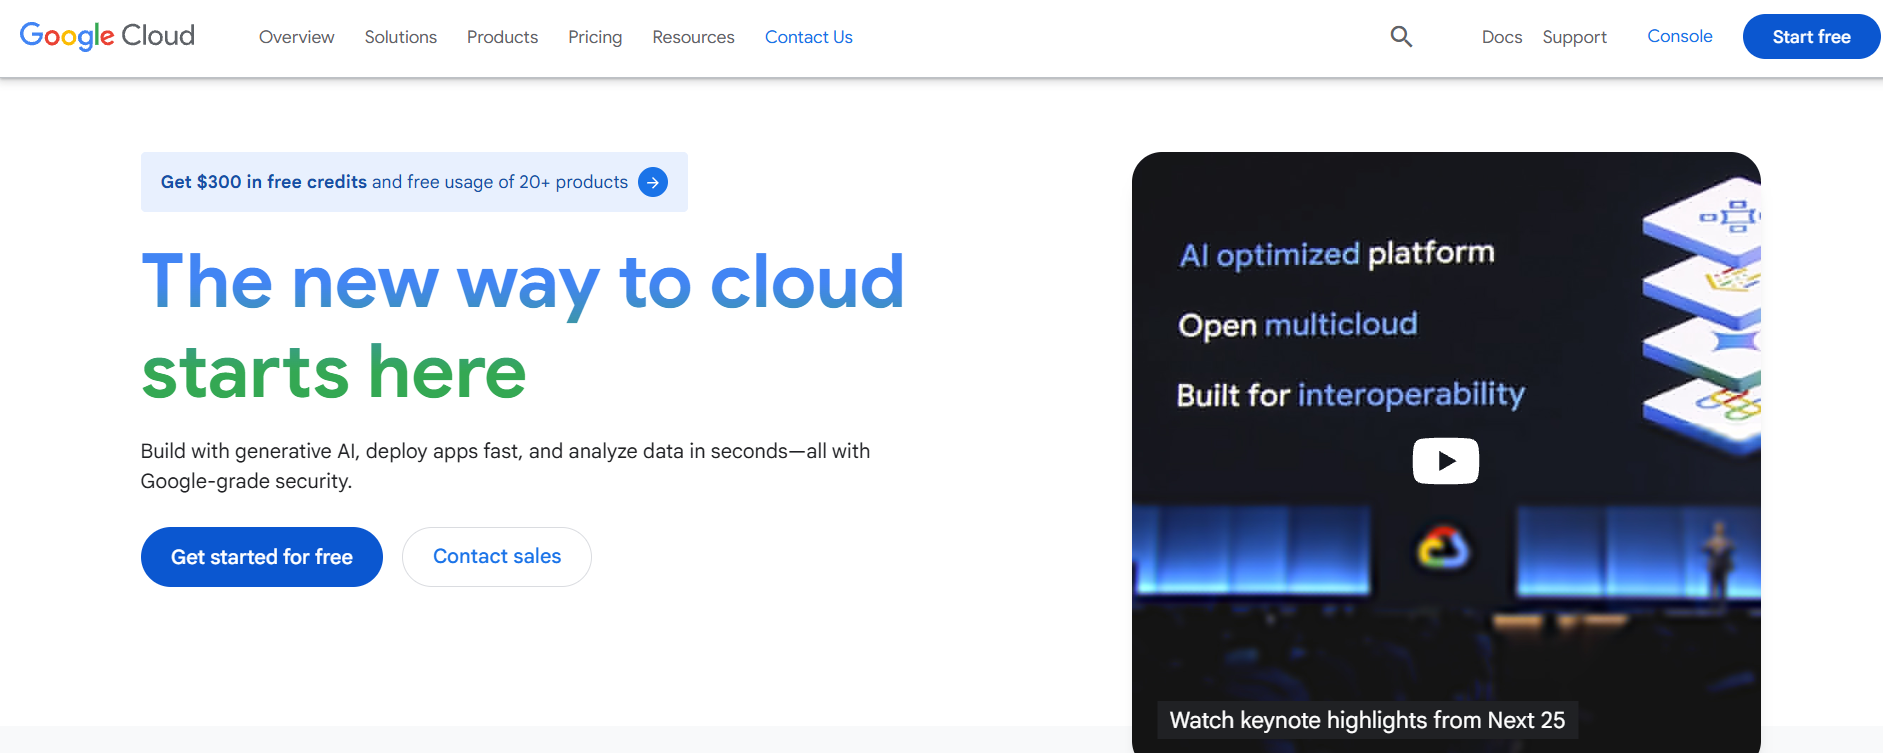
Task: Click the 'Build with generative AI' description text
Action: pyautogui.click(x=505, y=466)
